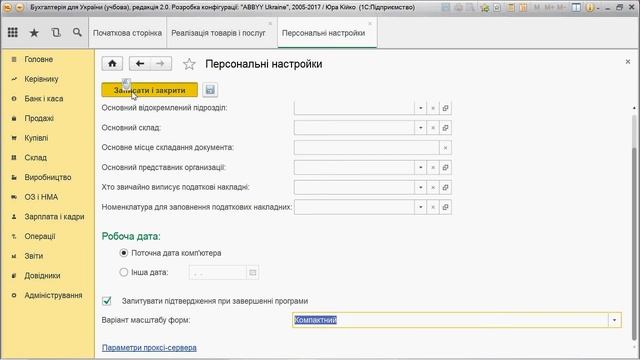Open Favorites star in the top panel
640x360 pixels.
click(34, 33)
